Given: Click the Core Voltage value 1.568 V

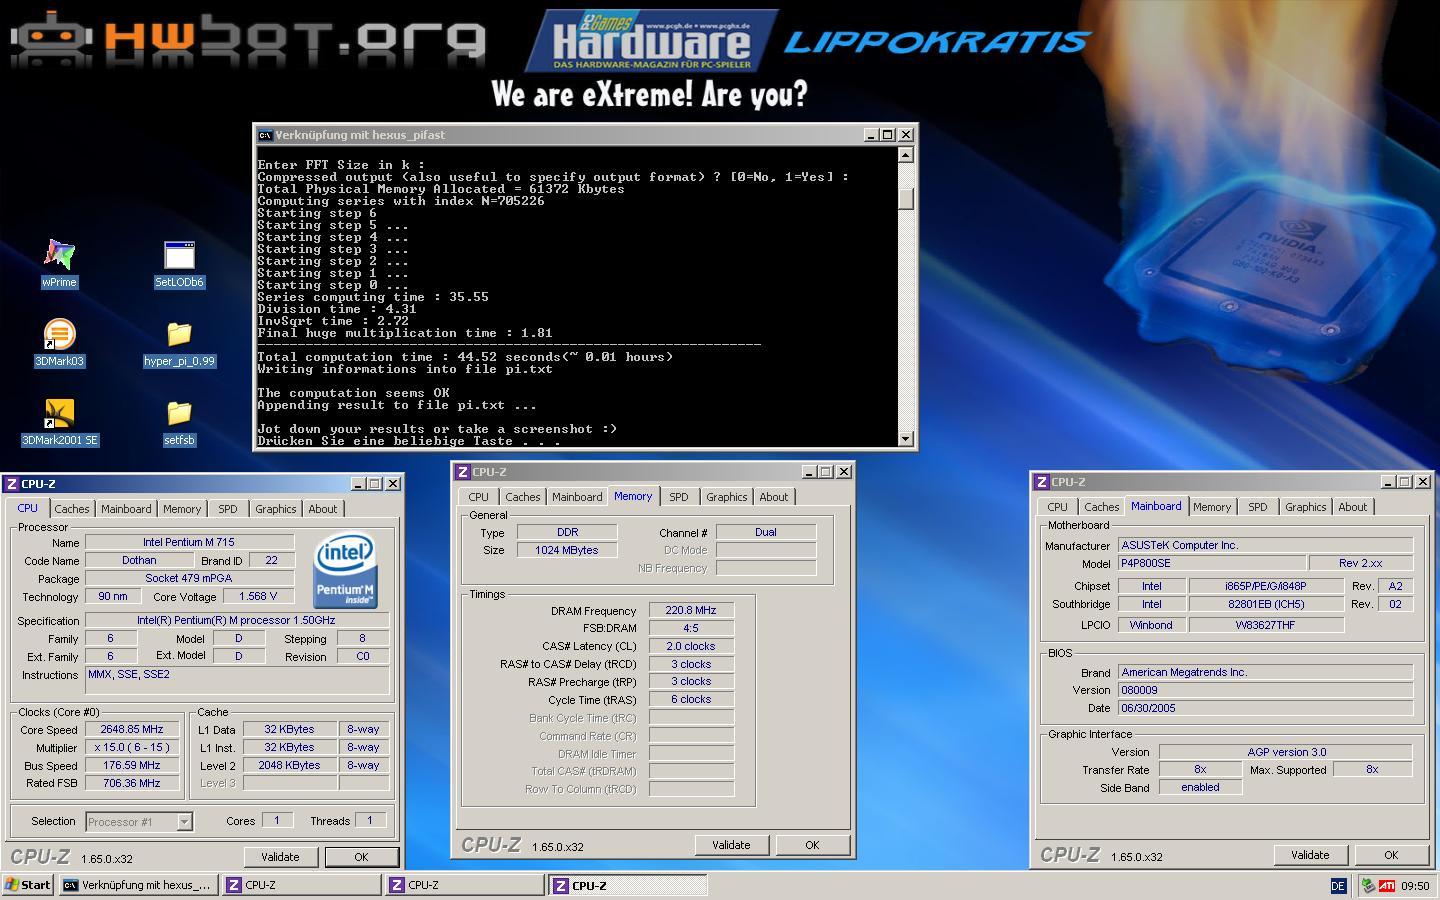Looking at the screenshot, I should point(258,597).
